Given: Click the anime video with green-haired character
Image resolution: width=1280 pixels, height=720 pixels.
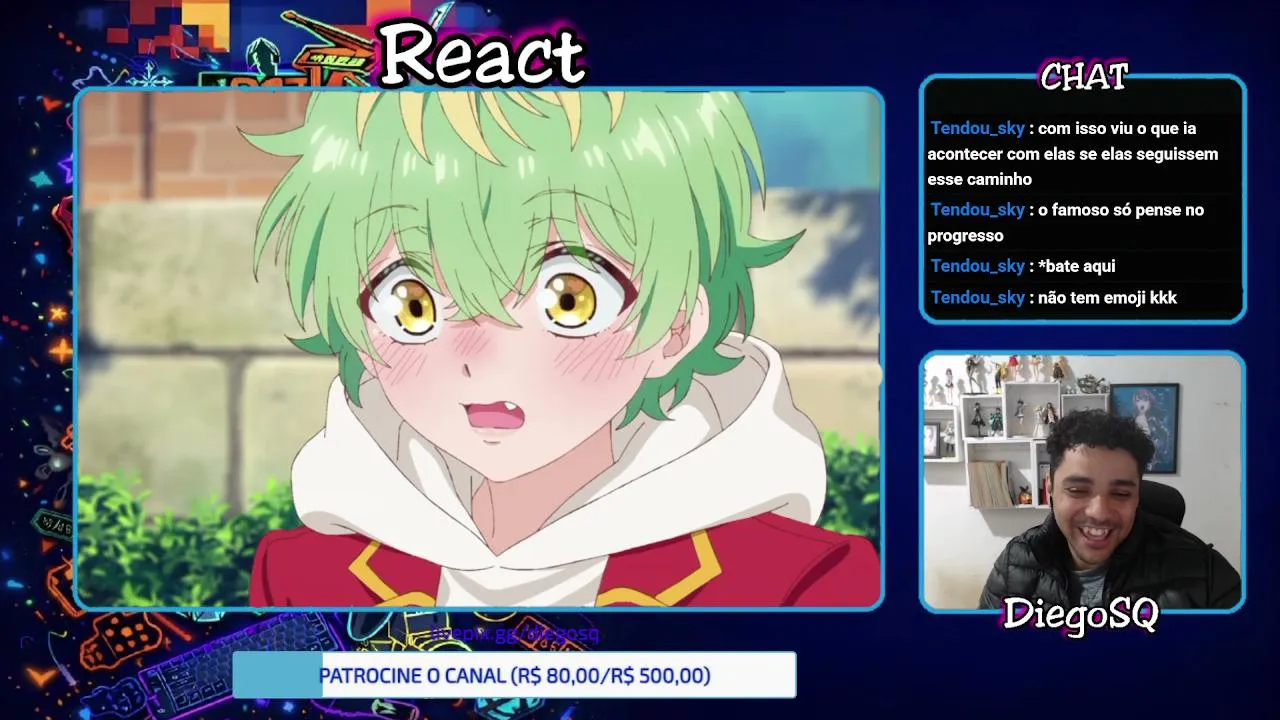Looking at the screenshot, I should pos(479,349).
